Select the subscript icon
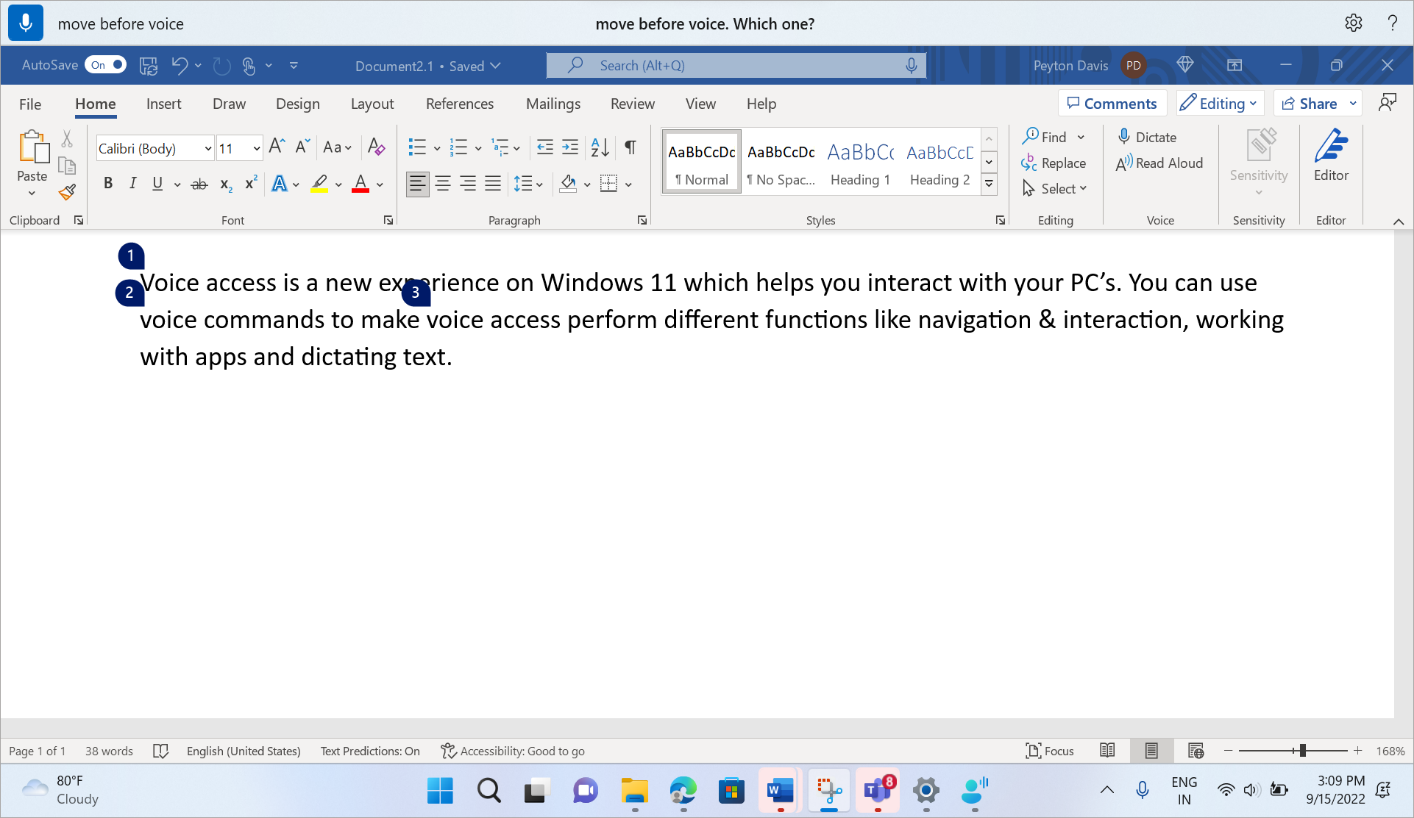 [x=225, y=183]
